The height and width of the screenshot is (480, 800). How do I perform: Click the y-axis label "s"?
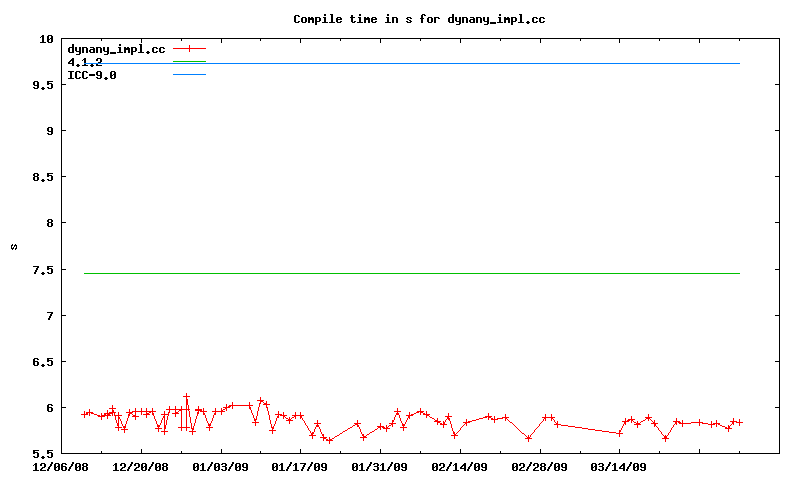14,246
